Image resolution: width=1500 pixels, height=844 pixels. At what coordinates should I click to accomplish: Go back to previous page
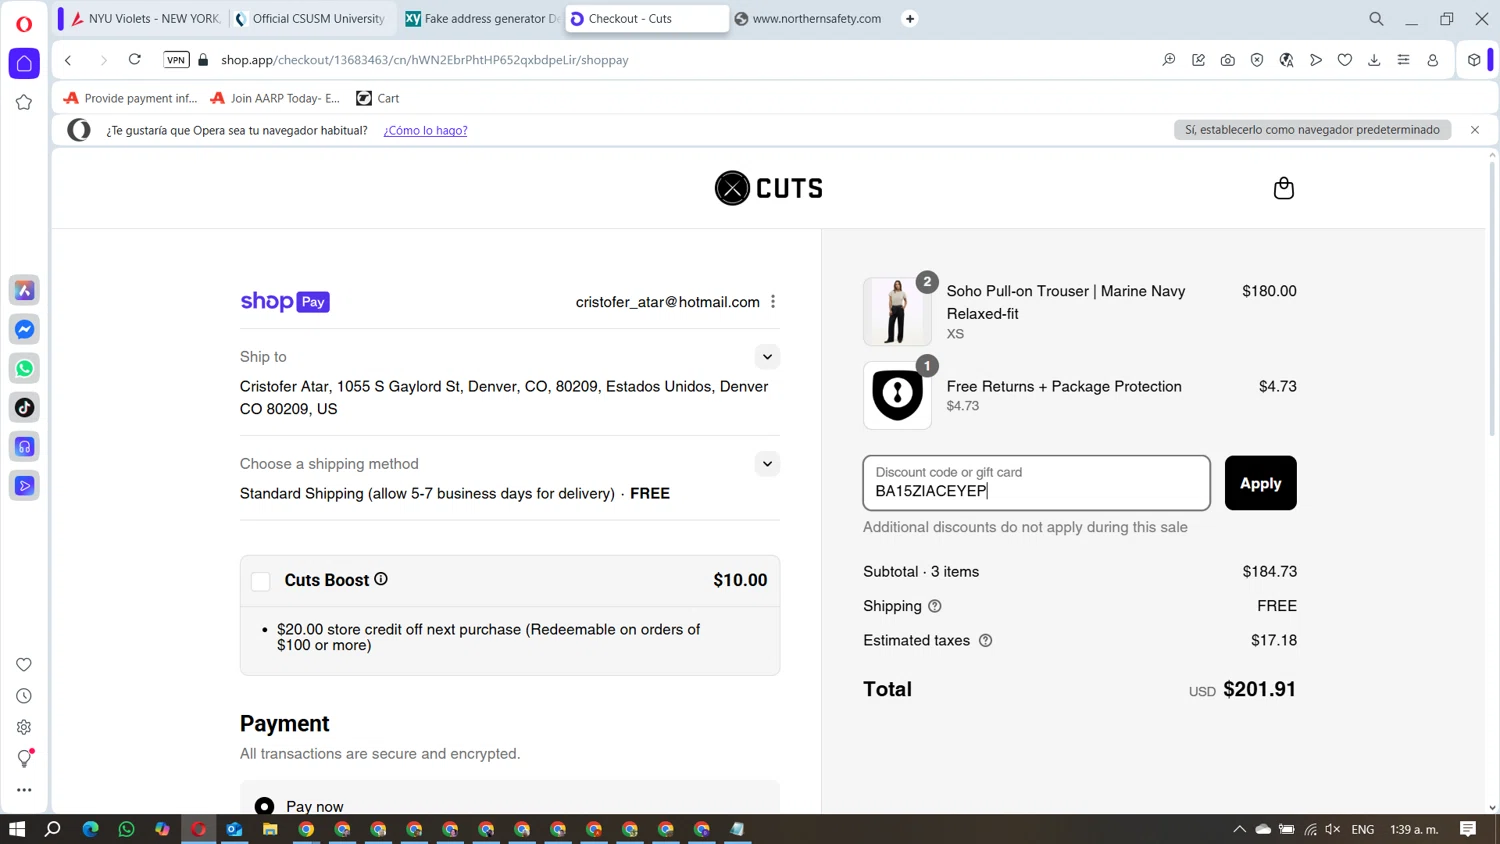[68, 60]
